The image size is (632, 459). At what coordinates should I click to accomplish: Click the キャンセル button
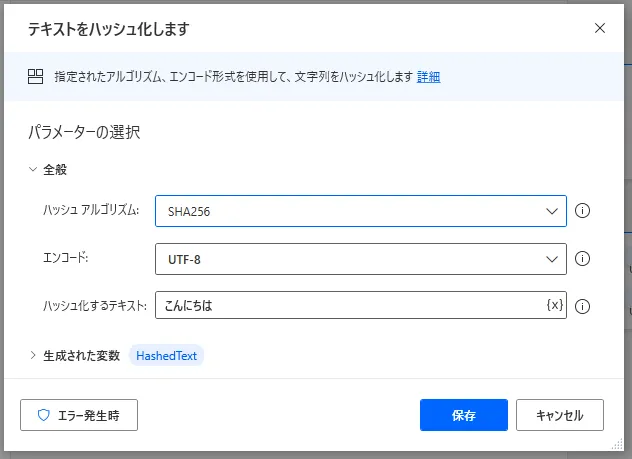[560, 415]
